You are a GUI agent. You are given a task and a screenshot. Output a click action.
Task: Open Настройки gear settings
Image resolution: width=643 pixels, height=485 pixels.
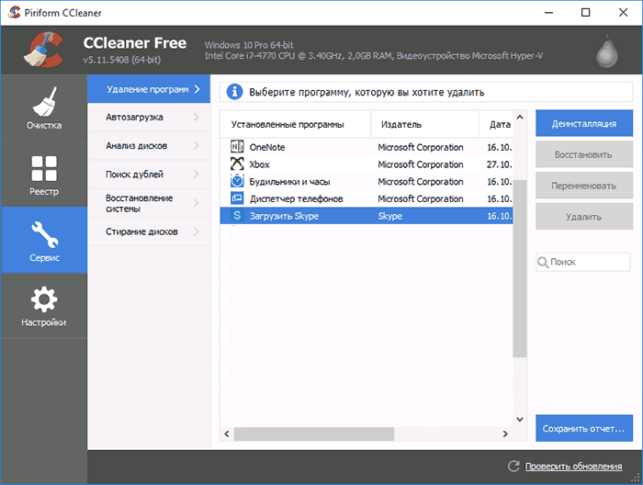44,306
